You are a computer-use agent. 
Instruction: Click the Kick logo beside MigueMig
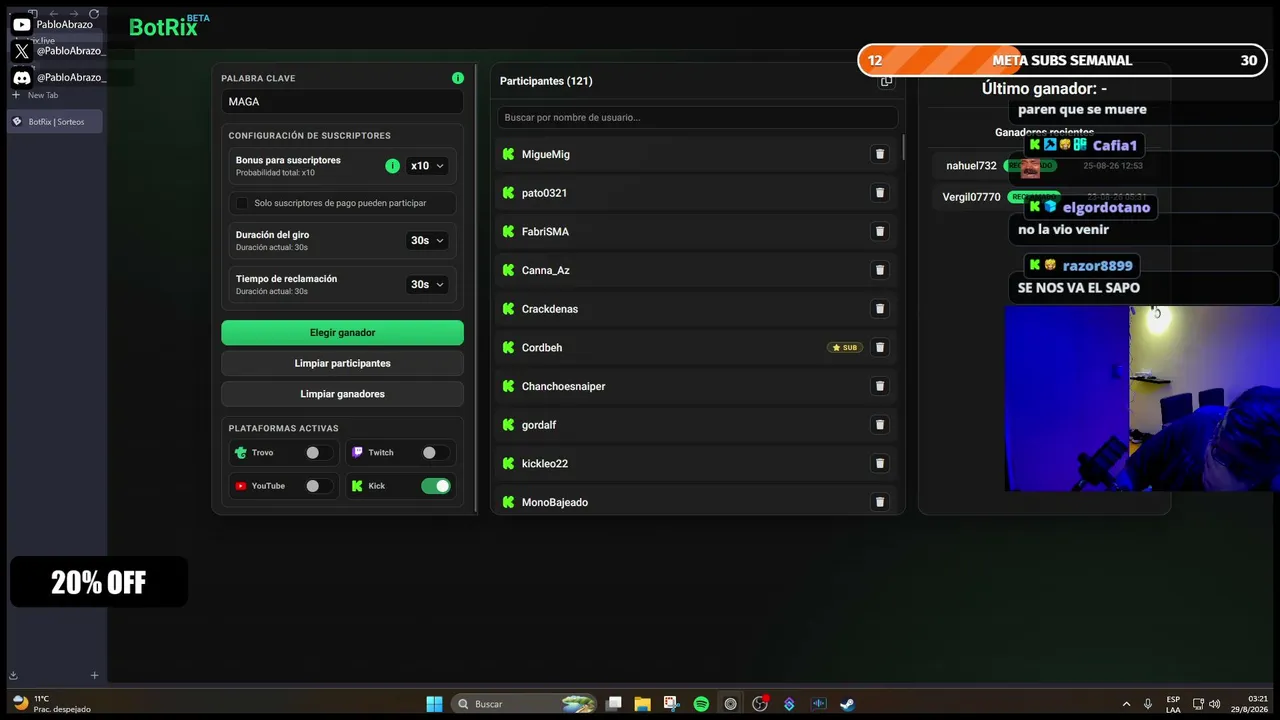508,154
